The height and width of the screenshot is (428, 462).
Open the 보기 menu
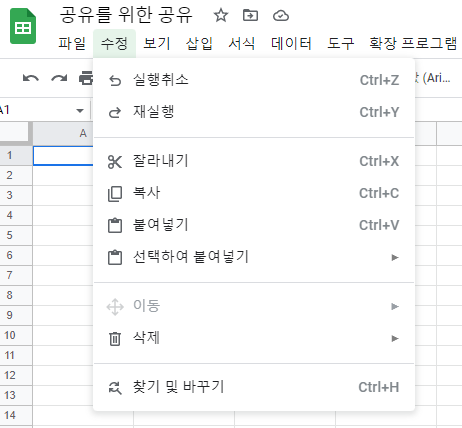coord(157,43)
